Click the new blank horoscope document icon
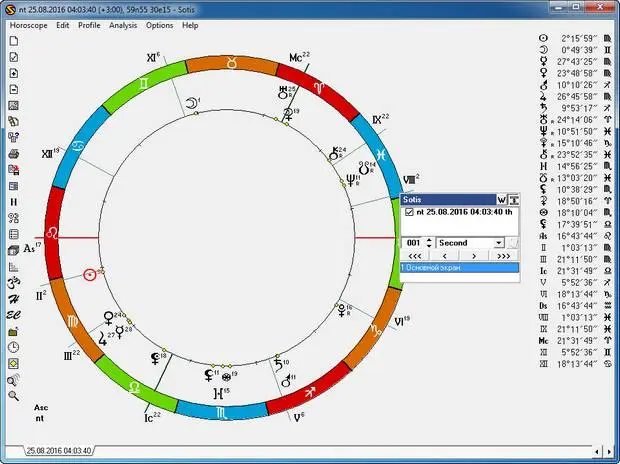The height and width of the screenshot is (464, 620). (13, 41)
